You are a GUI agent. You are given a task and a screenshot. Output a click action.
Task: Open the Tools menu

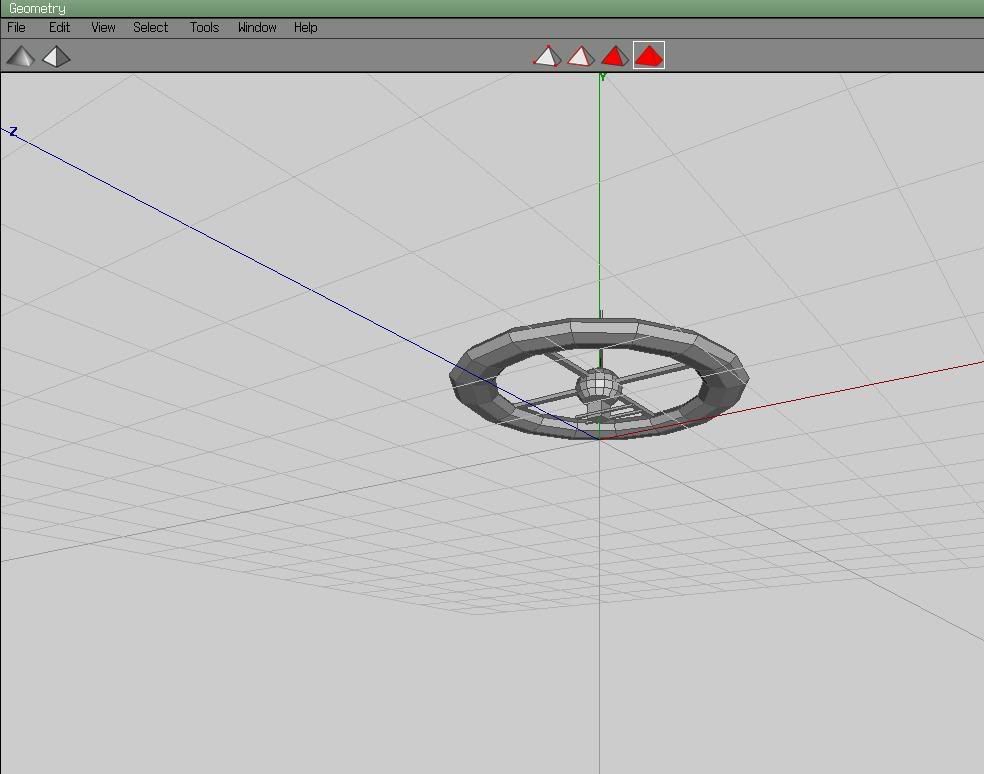click(205, 28)
